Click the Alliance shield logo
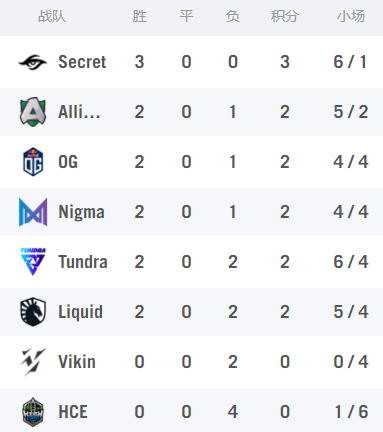The height and width of the screenshot is (432, 383). tap(33, 112)
